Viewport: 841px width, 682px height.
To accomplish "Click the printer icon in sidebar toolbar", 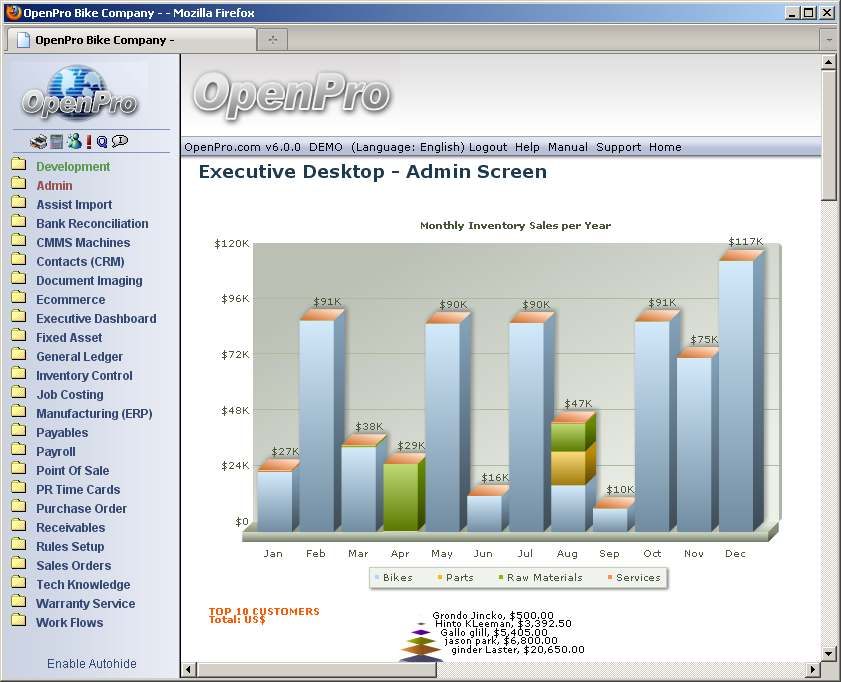I will click(37, 141).
